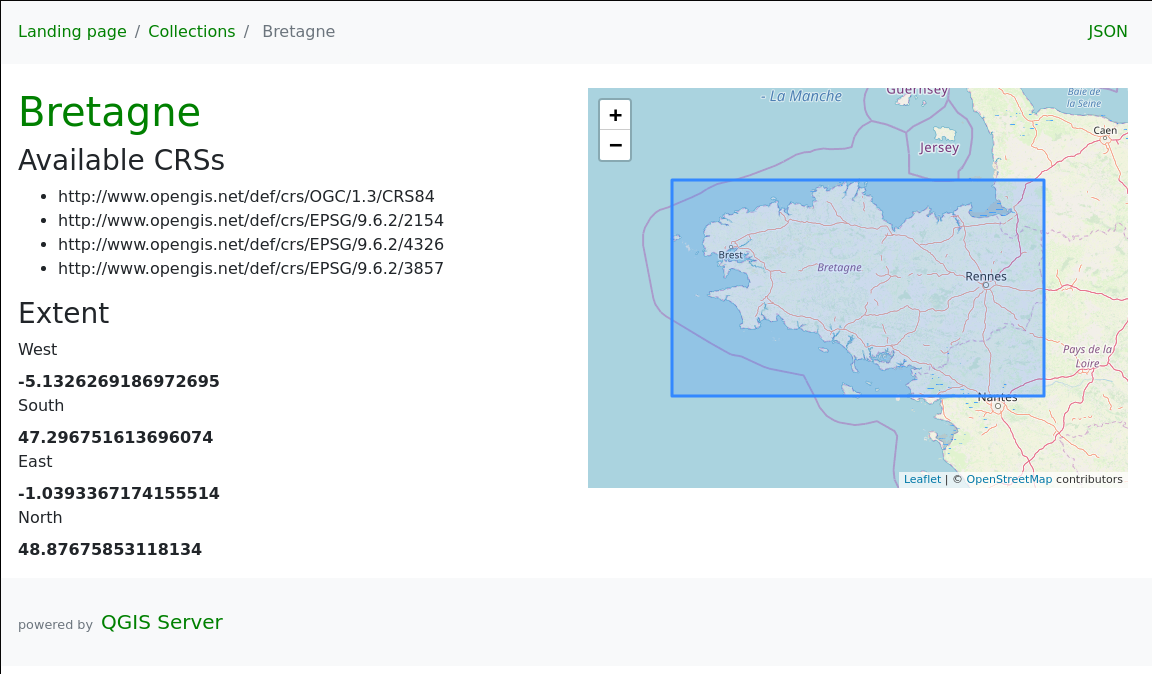Screen dimensions: 1152x674
Task: Click Caen label on the map
Action: [1105, 131]
